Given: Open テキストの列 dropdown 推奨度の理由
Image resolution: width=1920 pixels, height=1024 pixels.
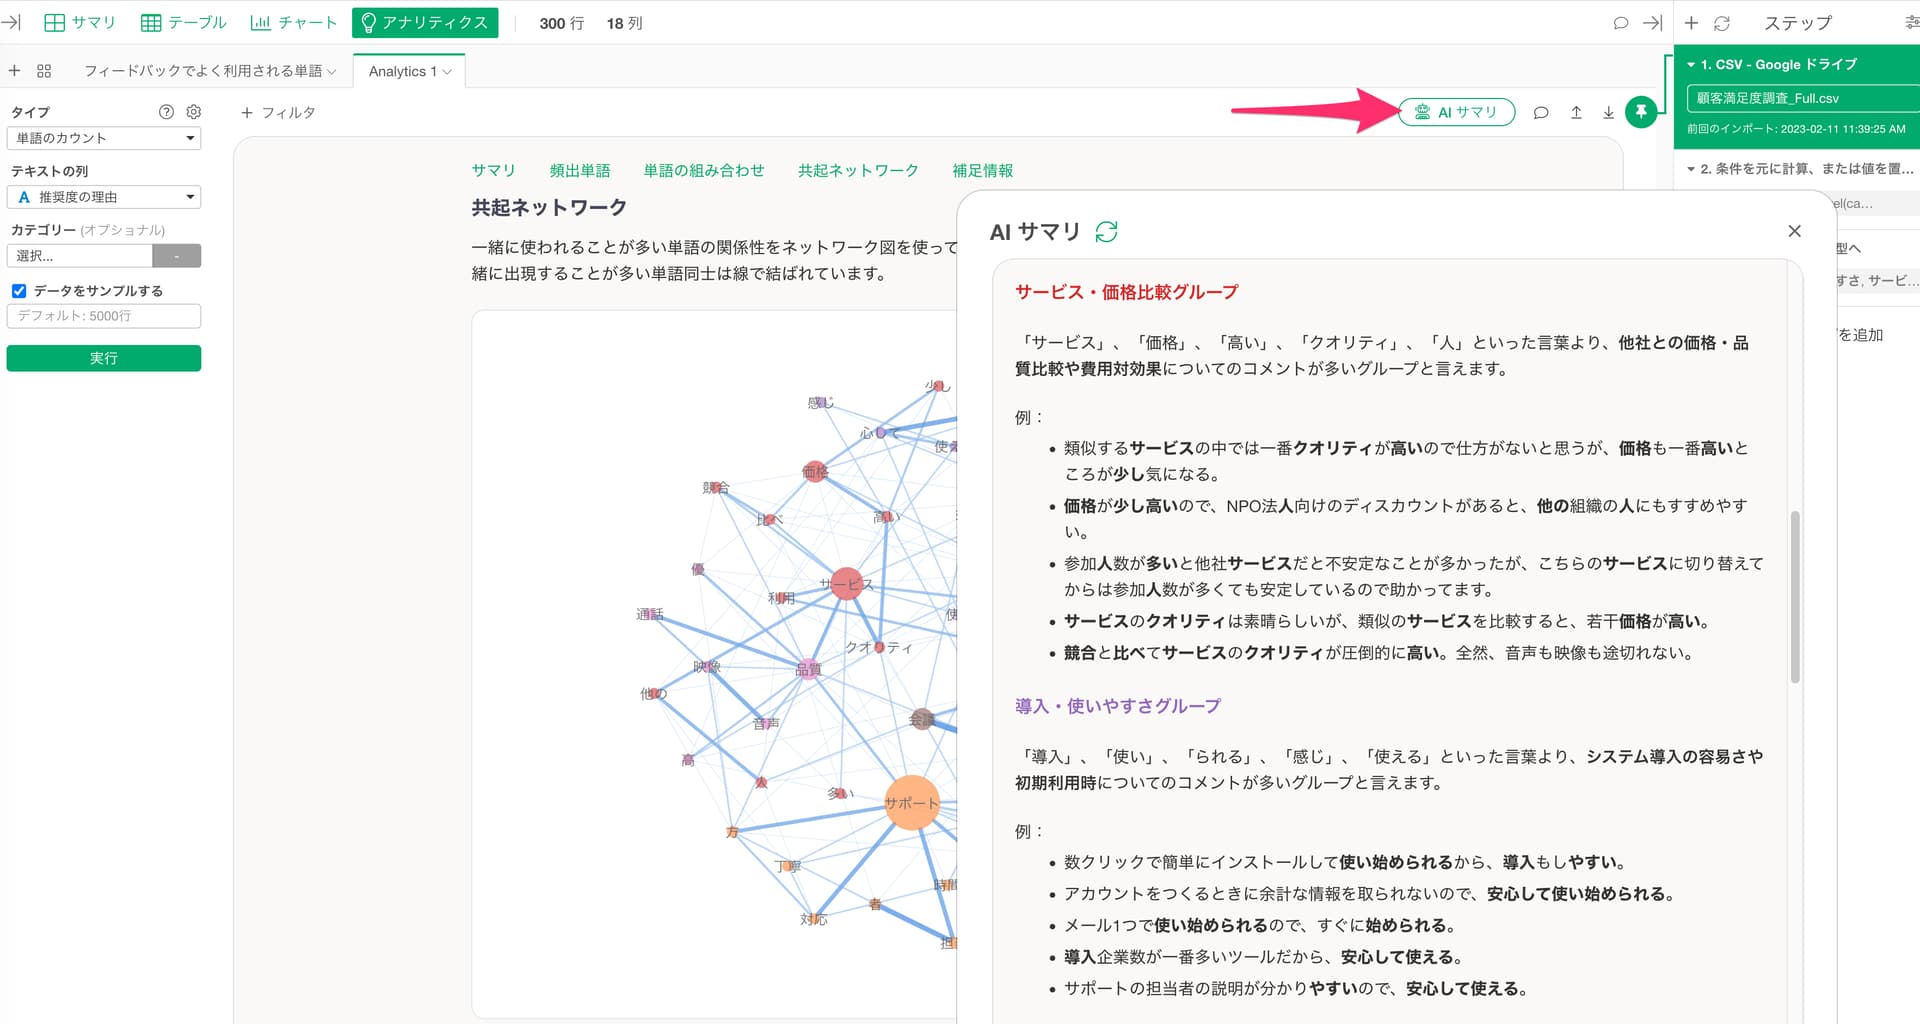Looking at the screenshot, I should pos(104,197).
